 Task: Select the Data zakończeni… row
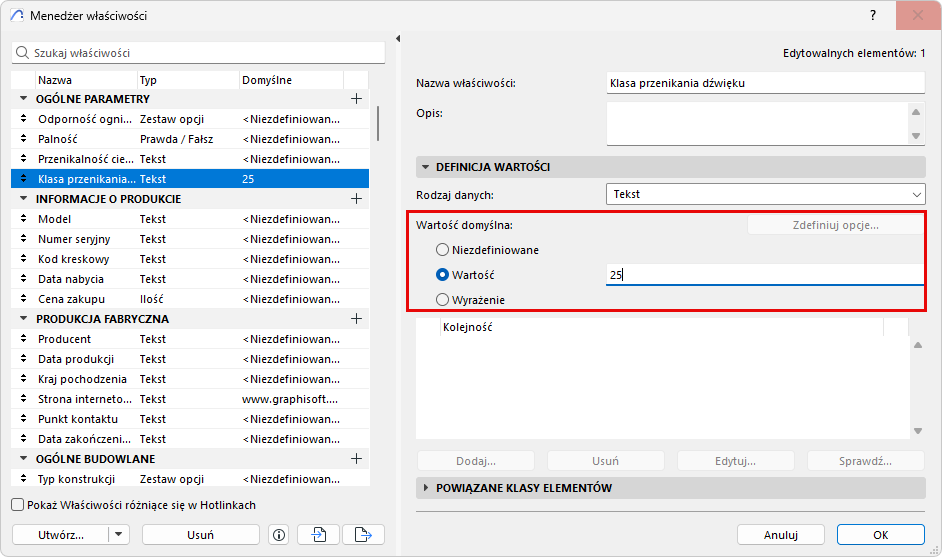click(x=190, y=439)
